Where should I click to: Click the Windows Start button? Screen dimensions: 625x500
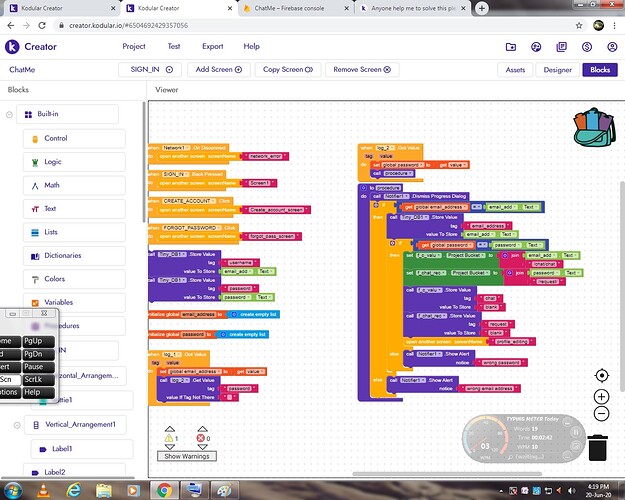12,490
